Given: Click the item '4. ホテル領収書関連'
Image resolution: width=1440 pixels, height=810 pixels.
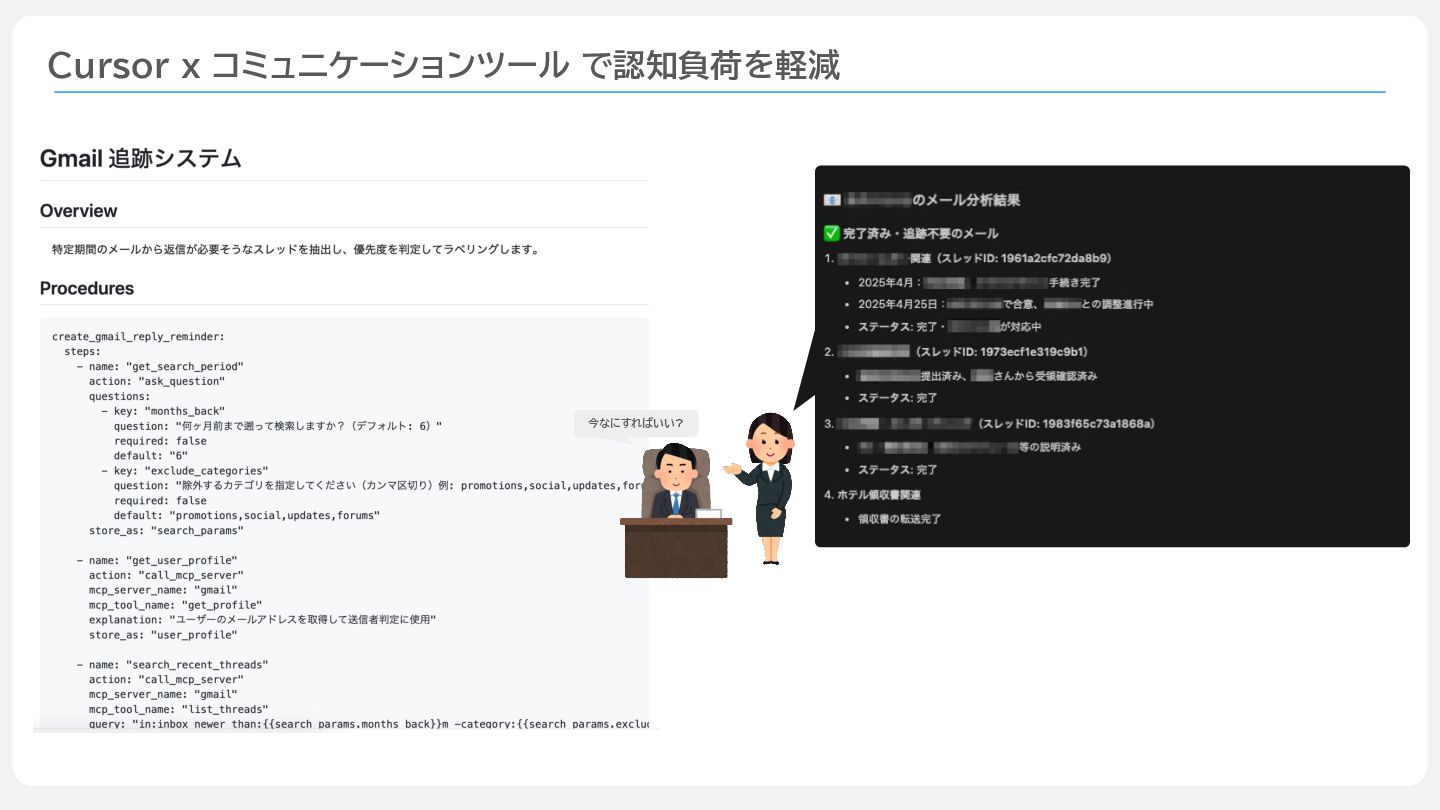Looking at the screenshot, I should (873, 495).
